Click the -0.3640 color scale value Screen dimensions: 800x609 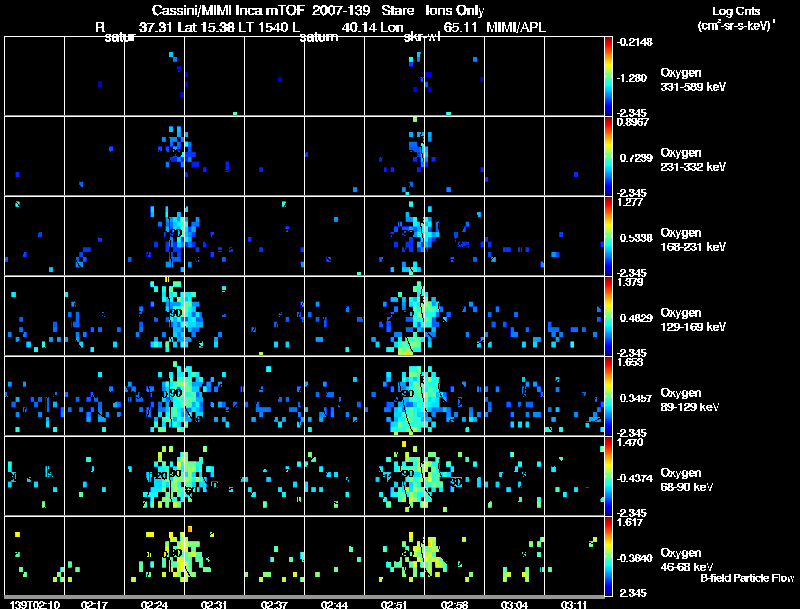tap(635, 559)
